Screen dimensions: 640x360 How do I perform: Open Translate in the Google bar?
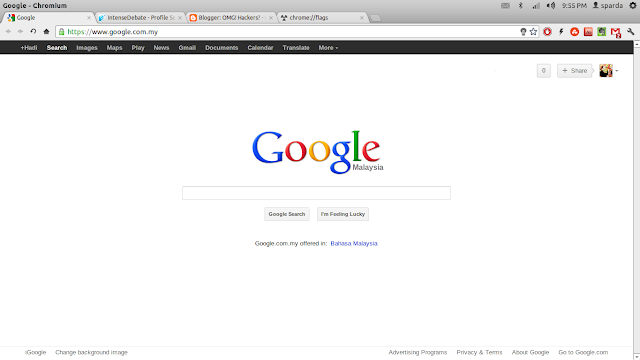click(x=296, y=48)
